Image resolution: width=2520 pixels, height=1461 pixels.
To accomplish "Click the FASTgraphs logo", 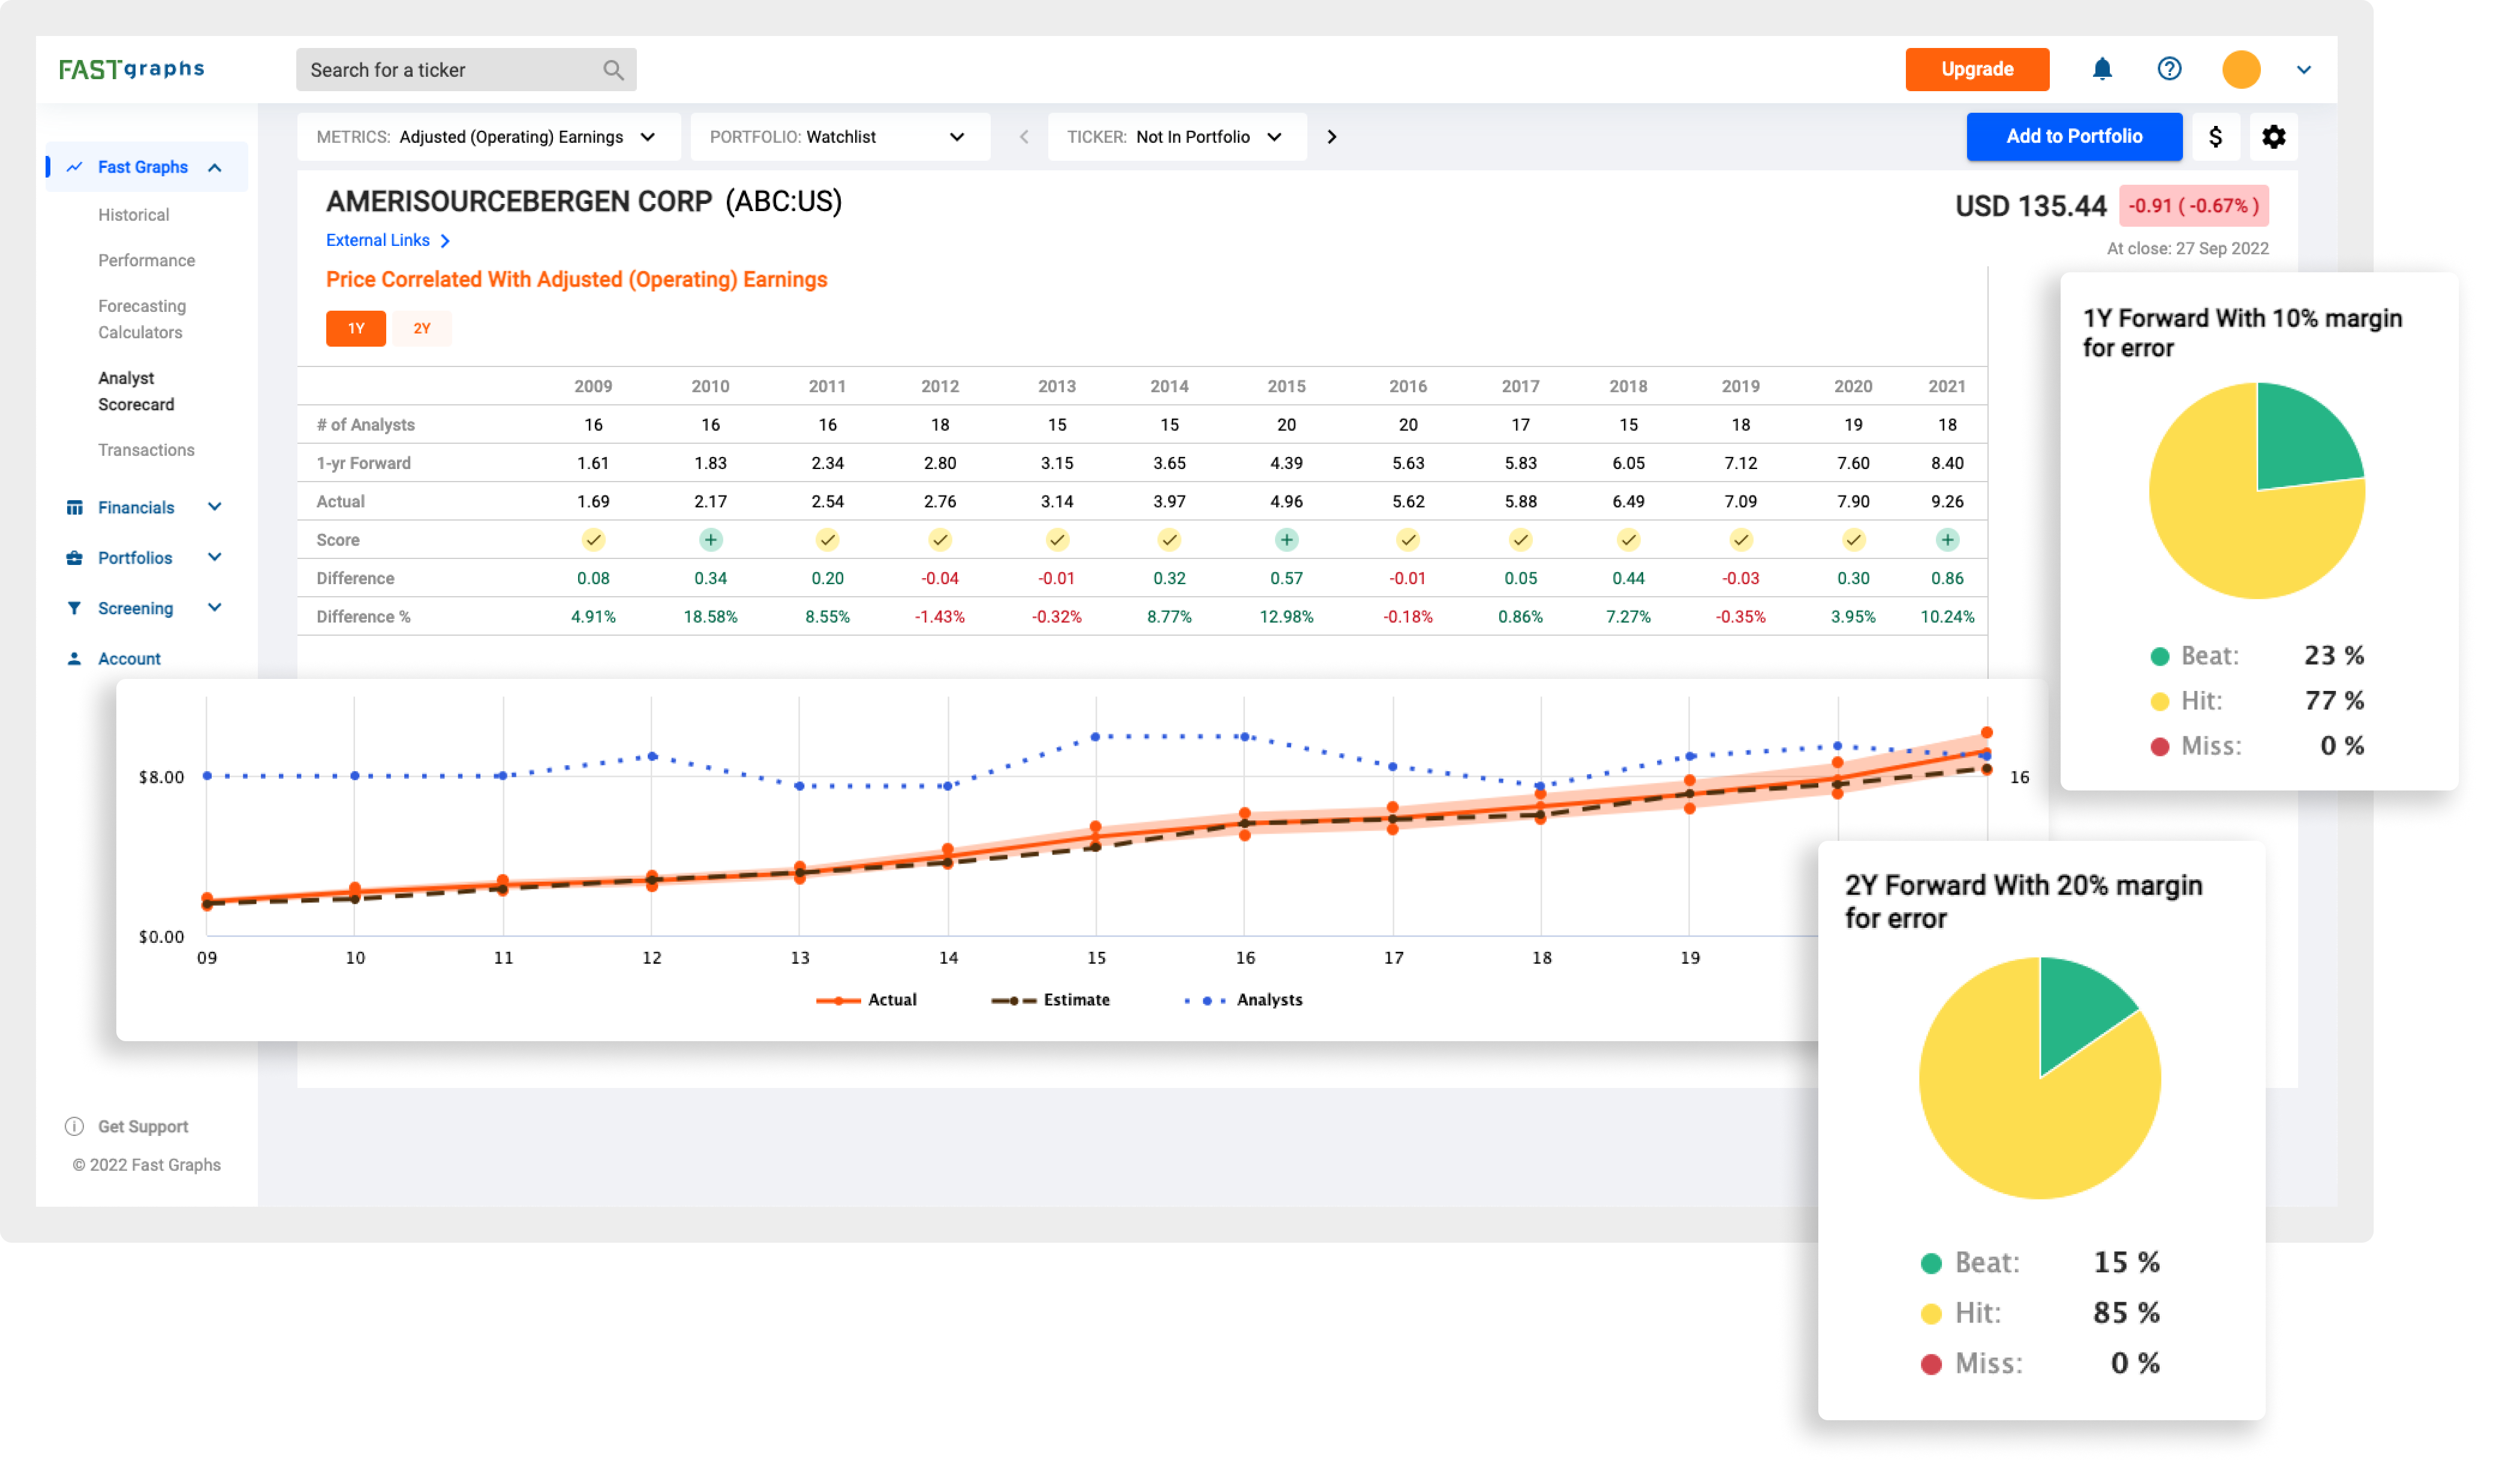I will 131,69.
